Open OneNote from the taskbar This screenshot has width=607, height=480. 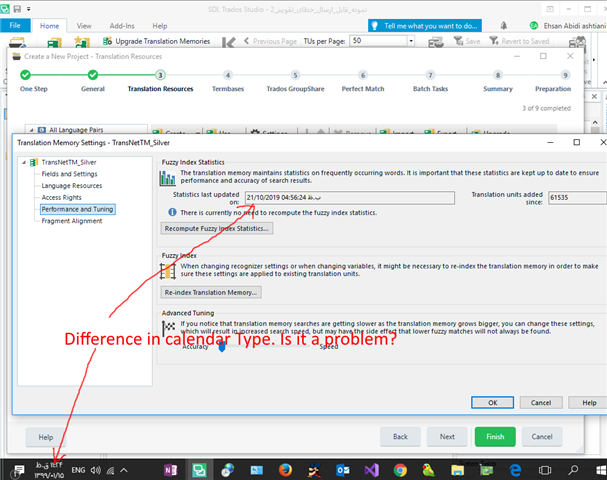pos(171,470)
